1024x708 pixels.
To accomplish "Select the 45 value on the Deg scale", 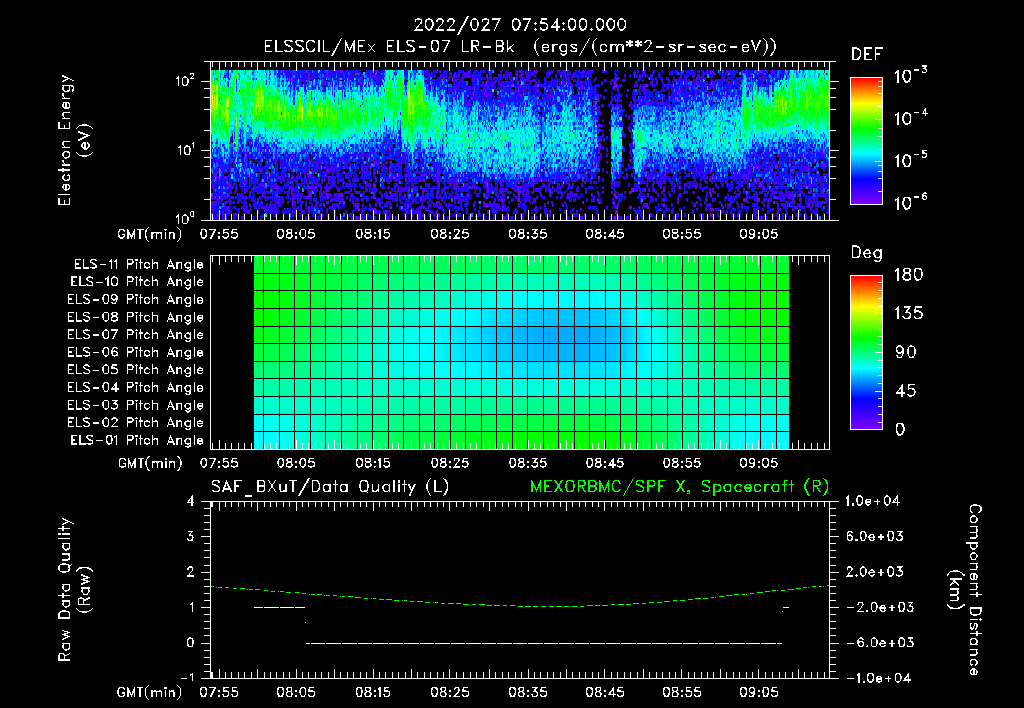I will (906, 391).
